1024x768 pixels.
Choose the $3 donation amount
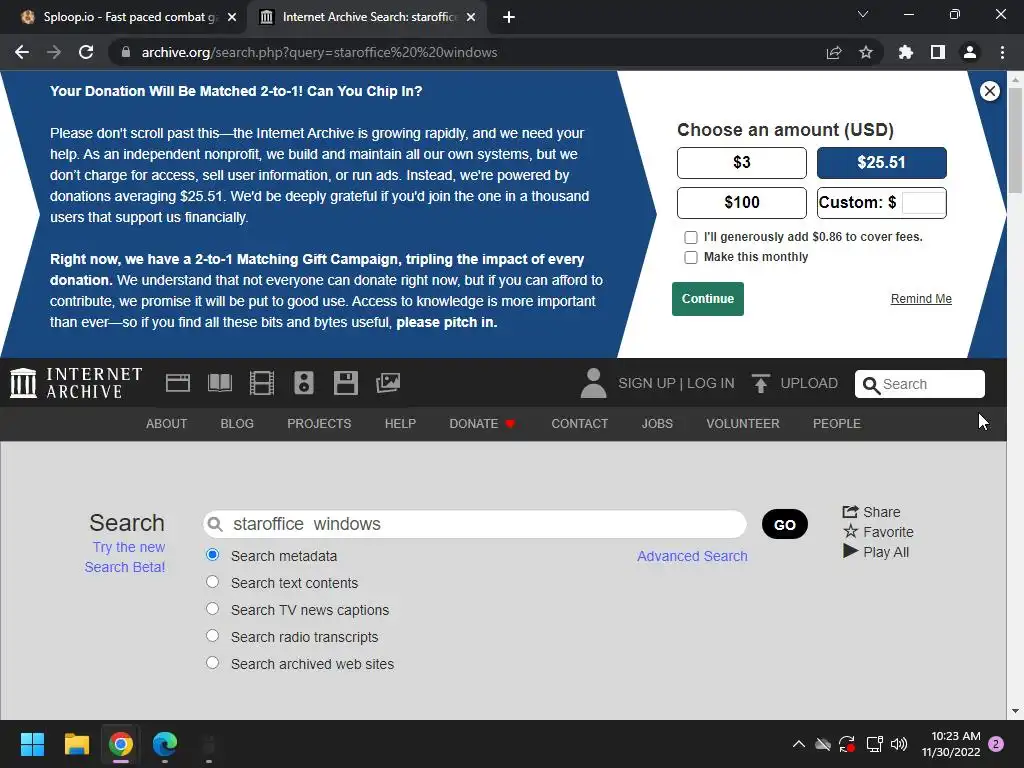(741, 163)
